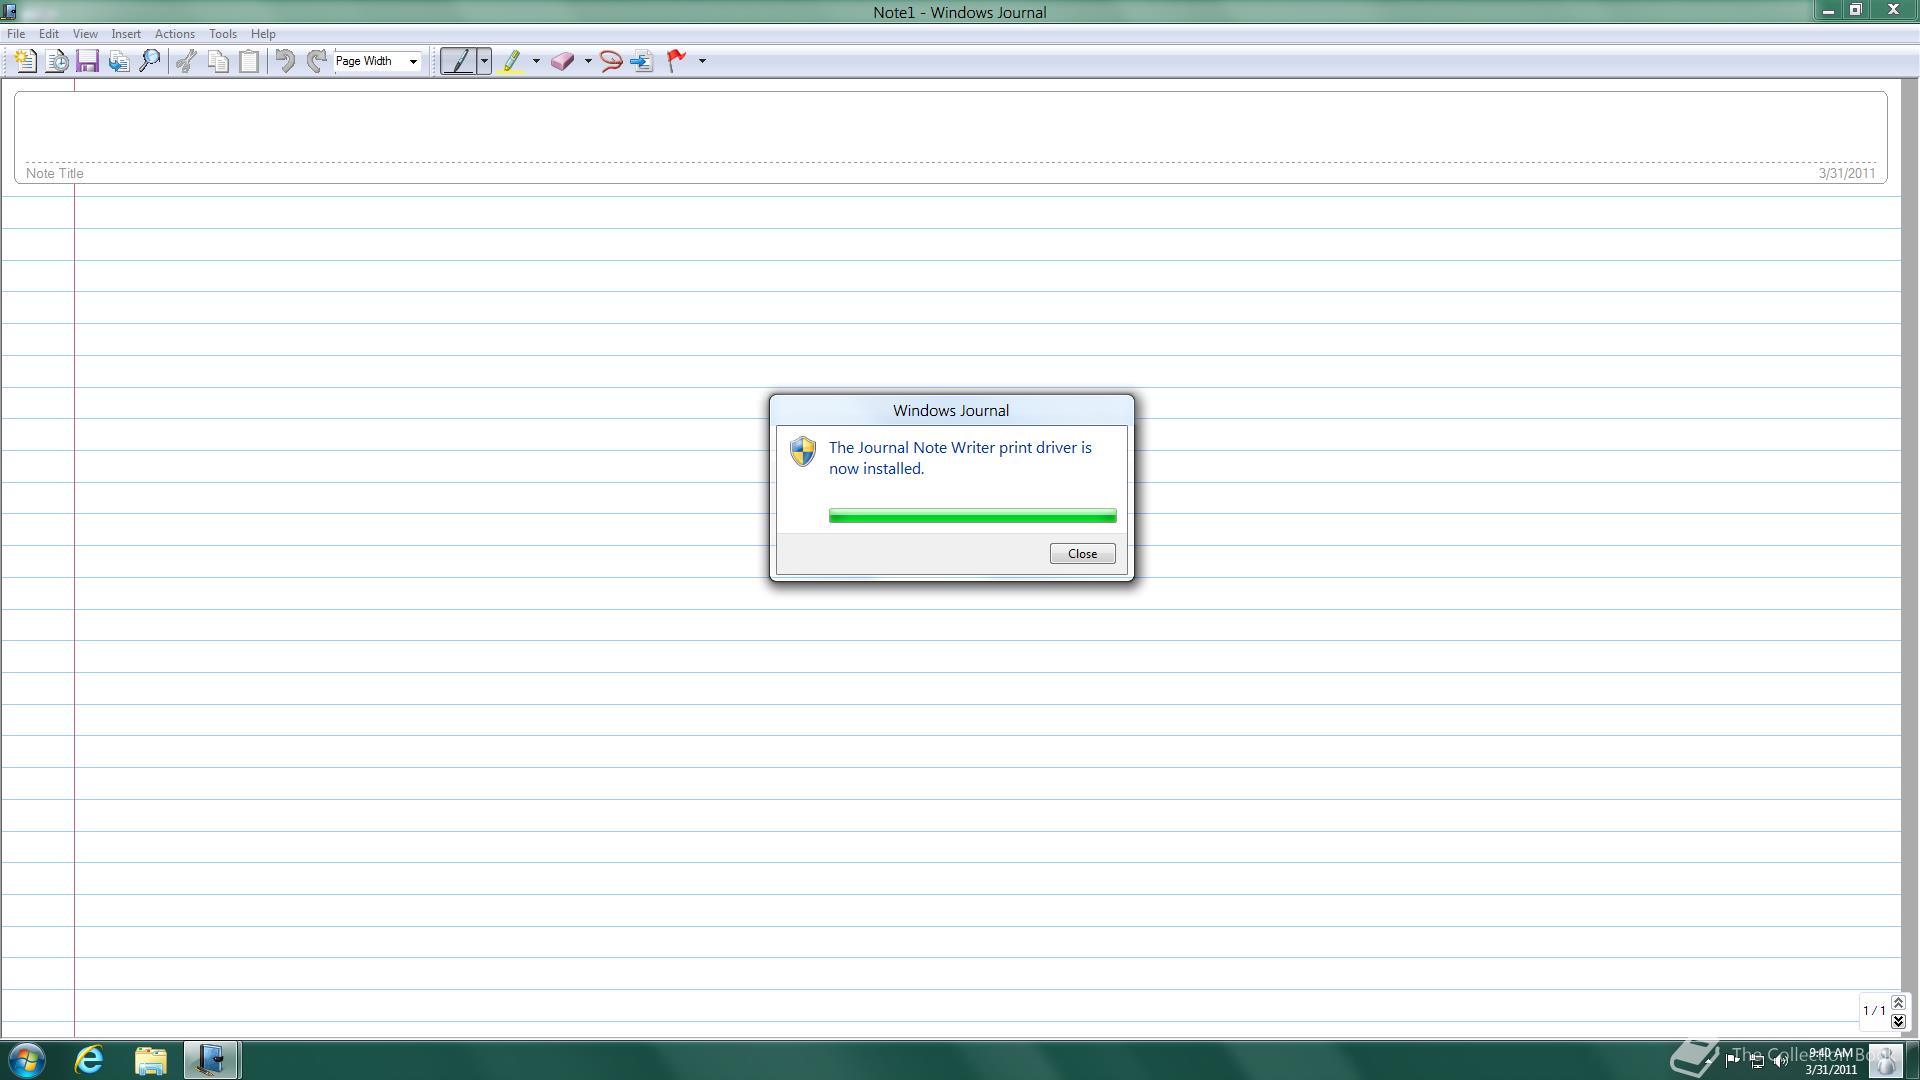
Task: Open Internet Explorer from the taskbar
Action: pyautogui.click(x=90, y=1060)
